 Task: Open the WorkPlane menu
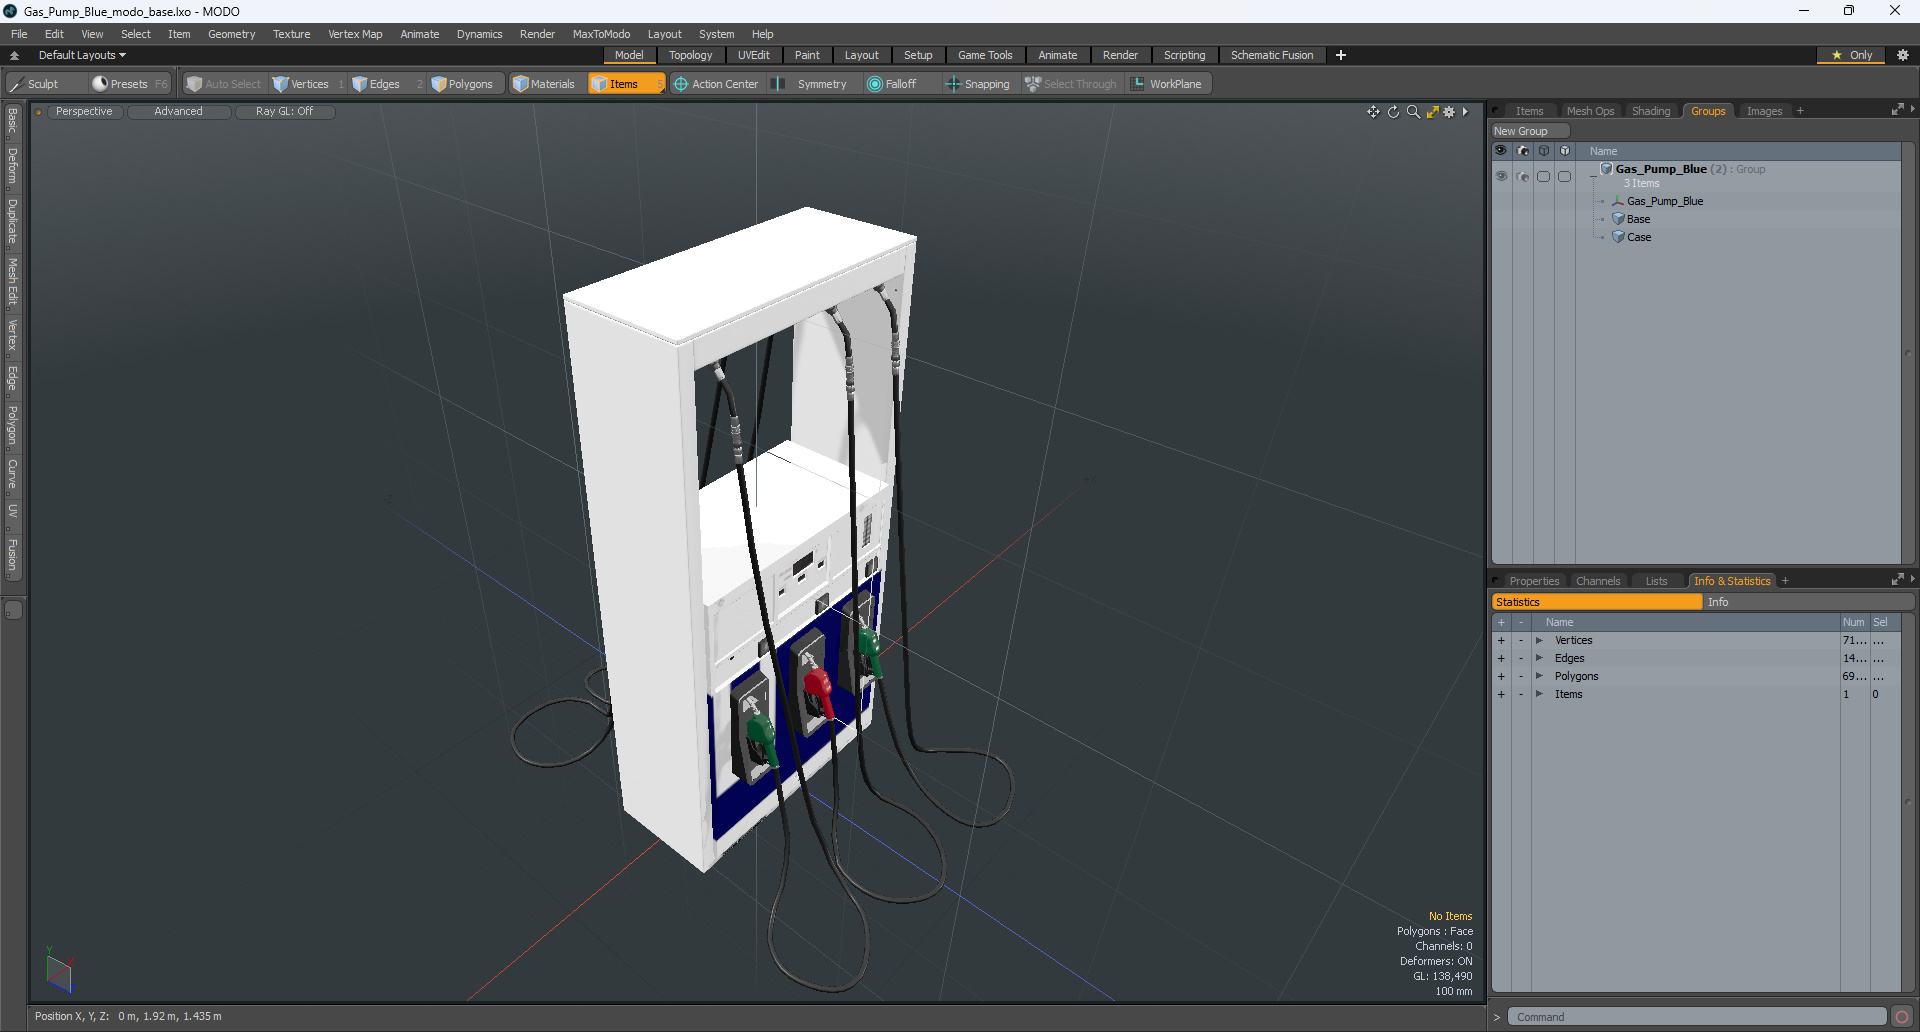click(x=1168, y=84)
